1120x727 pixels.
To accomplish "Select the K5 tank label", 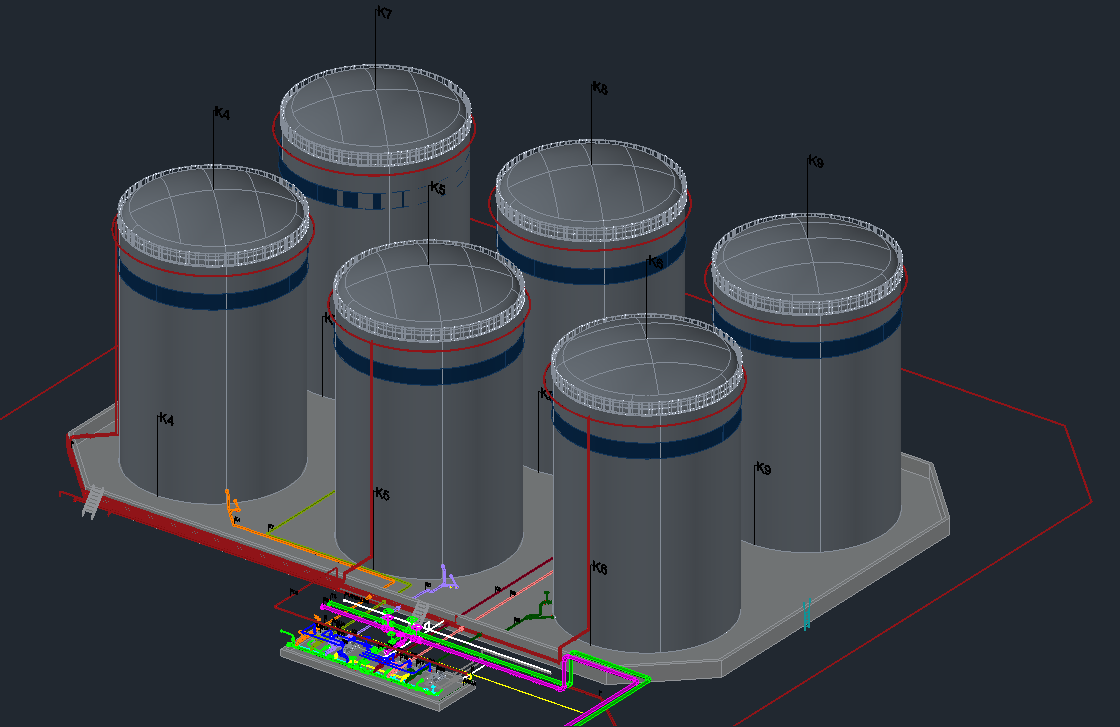I will tap(437, 186).
